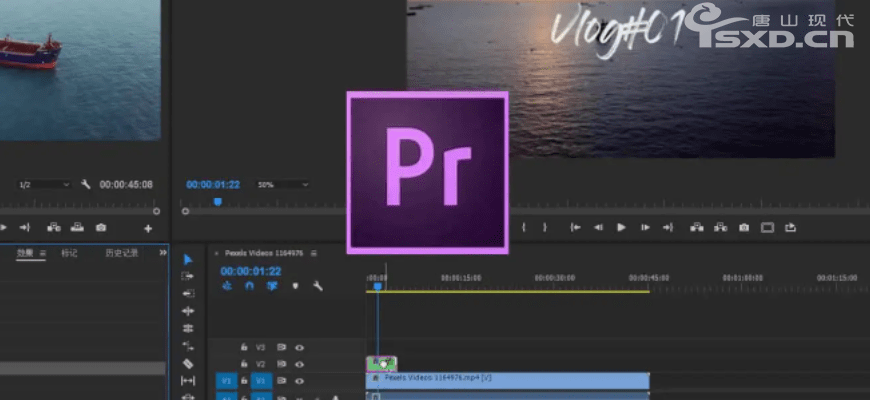
Task: Click the Lift button in program monitor
Action: 697,227
